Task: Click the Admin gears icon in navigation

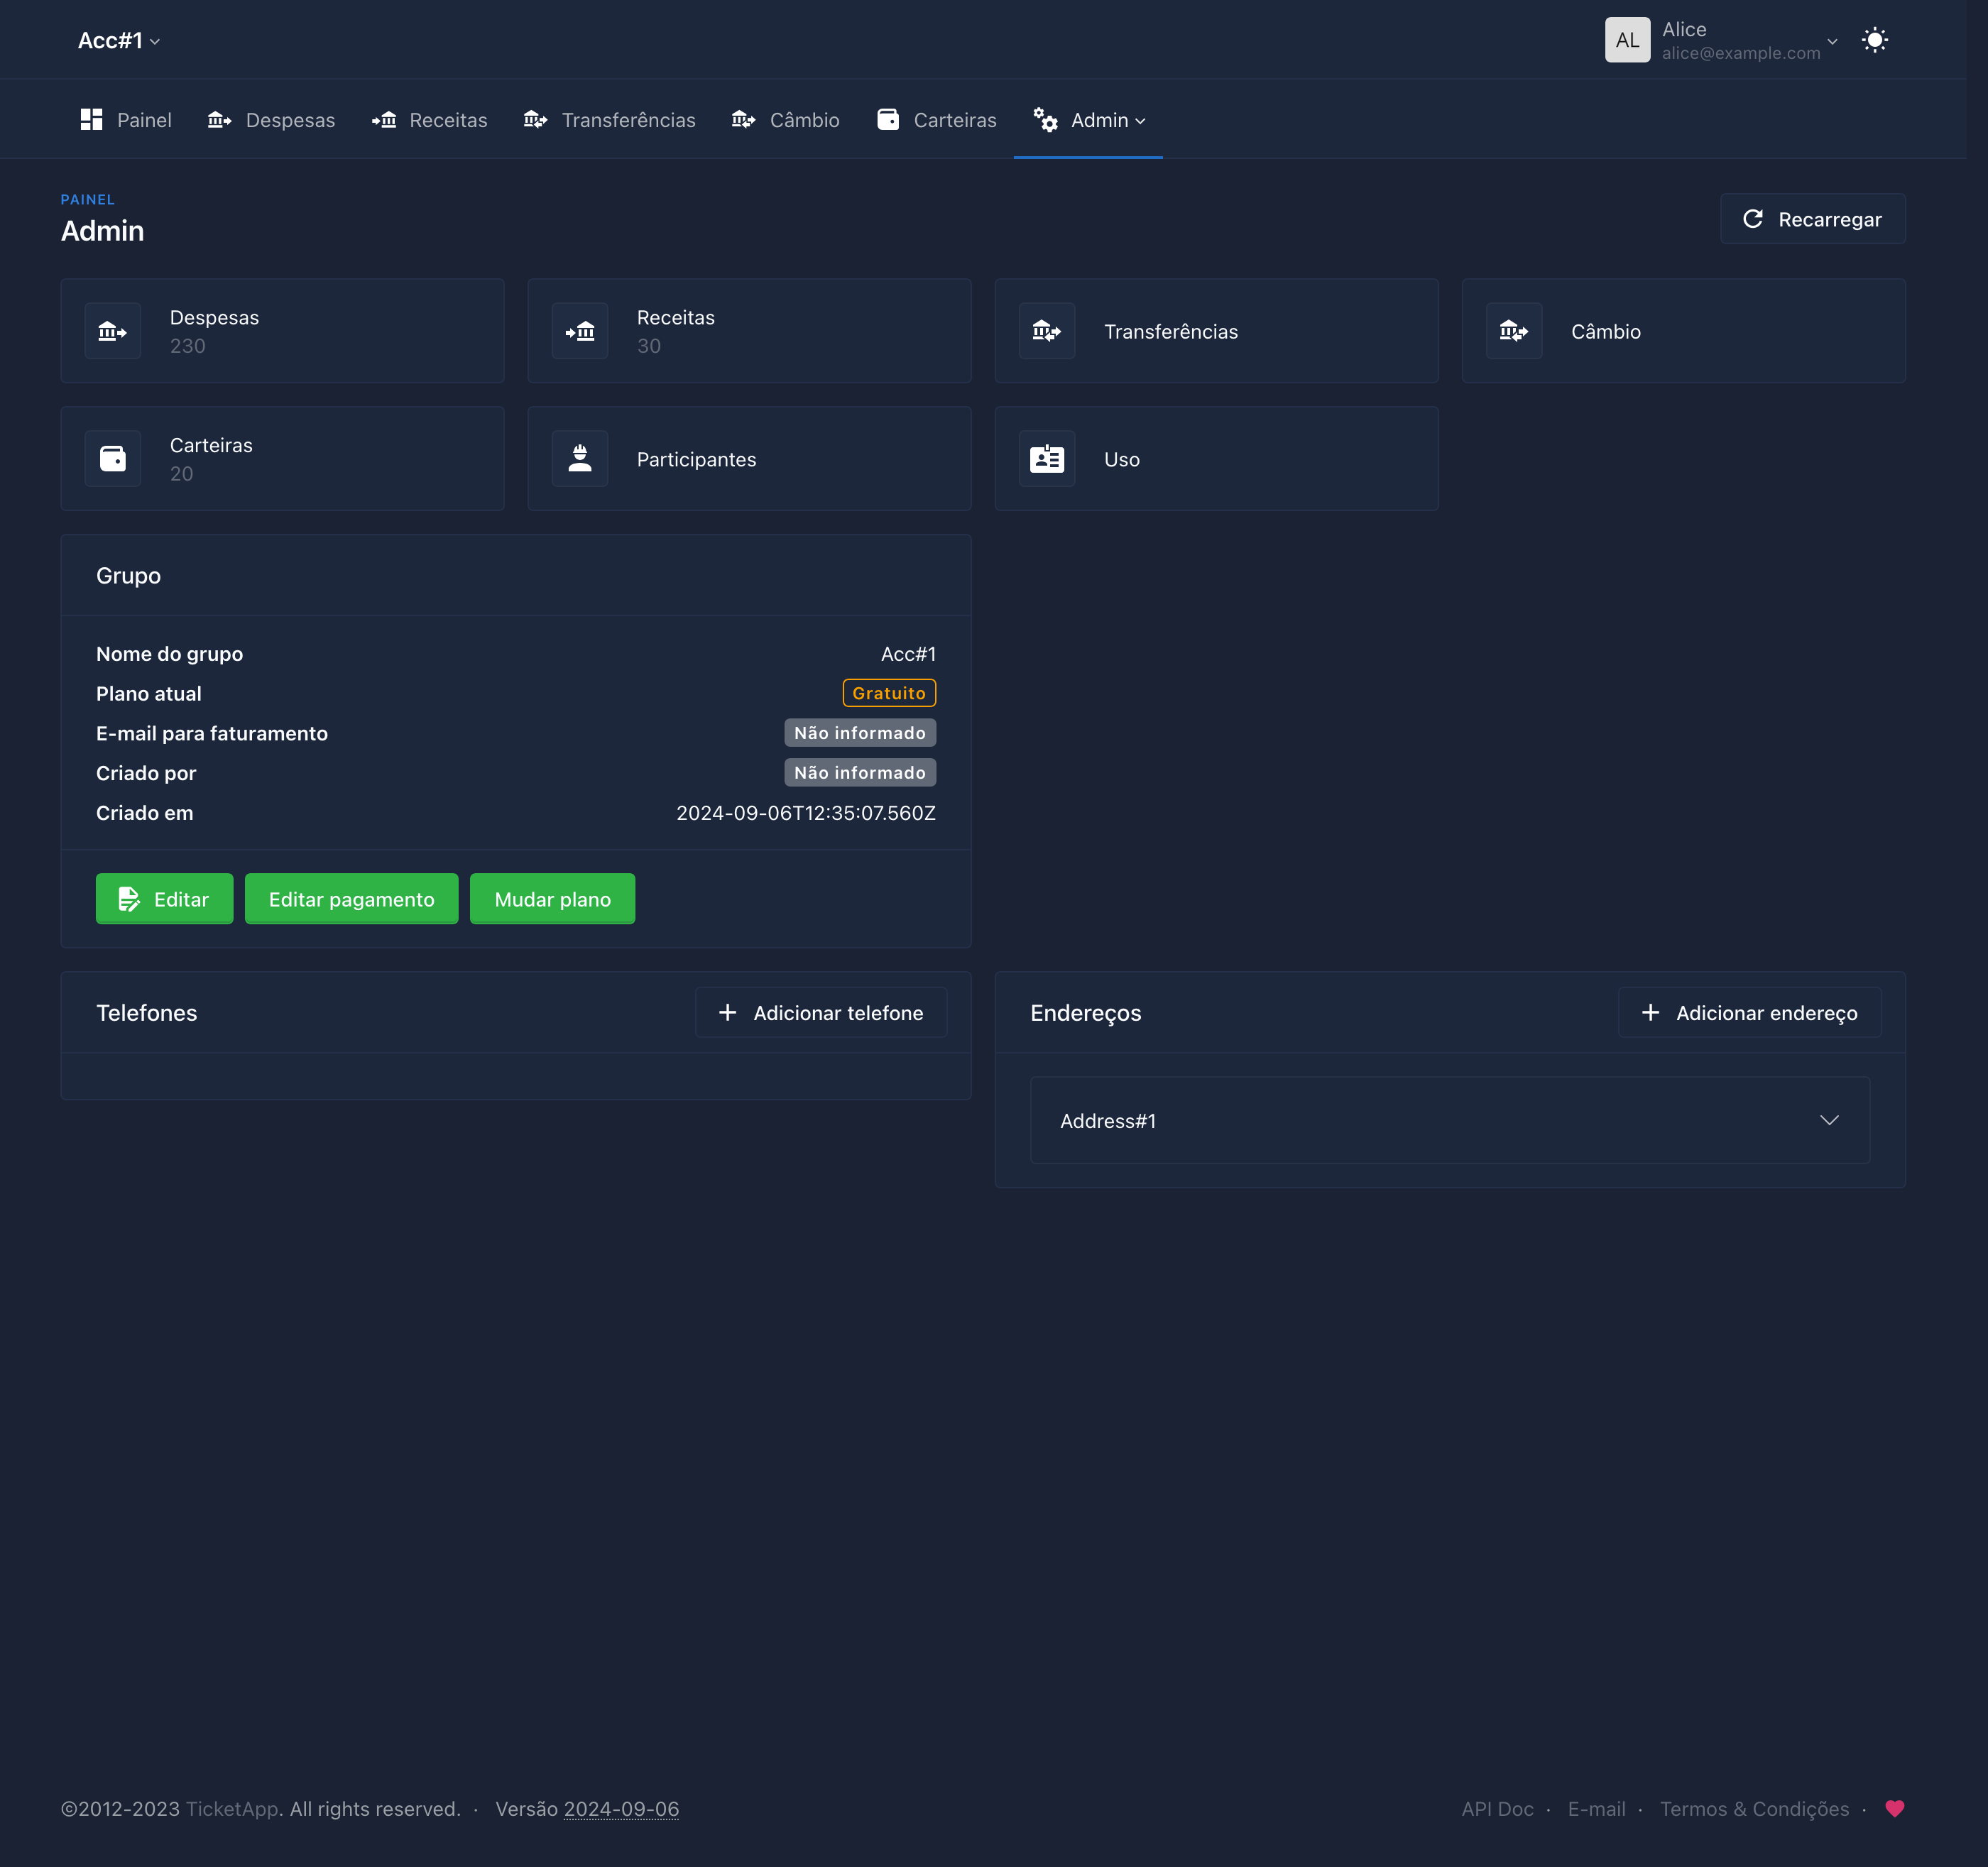Action: pyautogui.click(x=1045, y=120)
